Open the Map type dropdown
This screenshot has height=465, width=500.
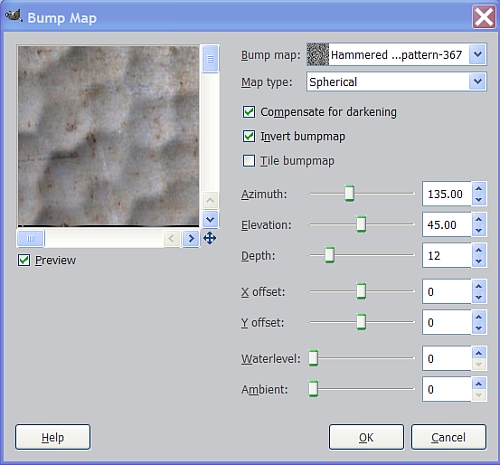[478, 81]
